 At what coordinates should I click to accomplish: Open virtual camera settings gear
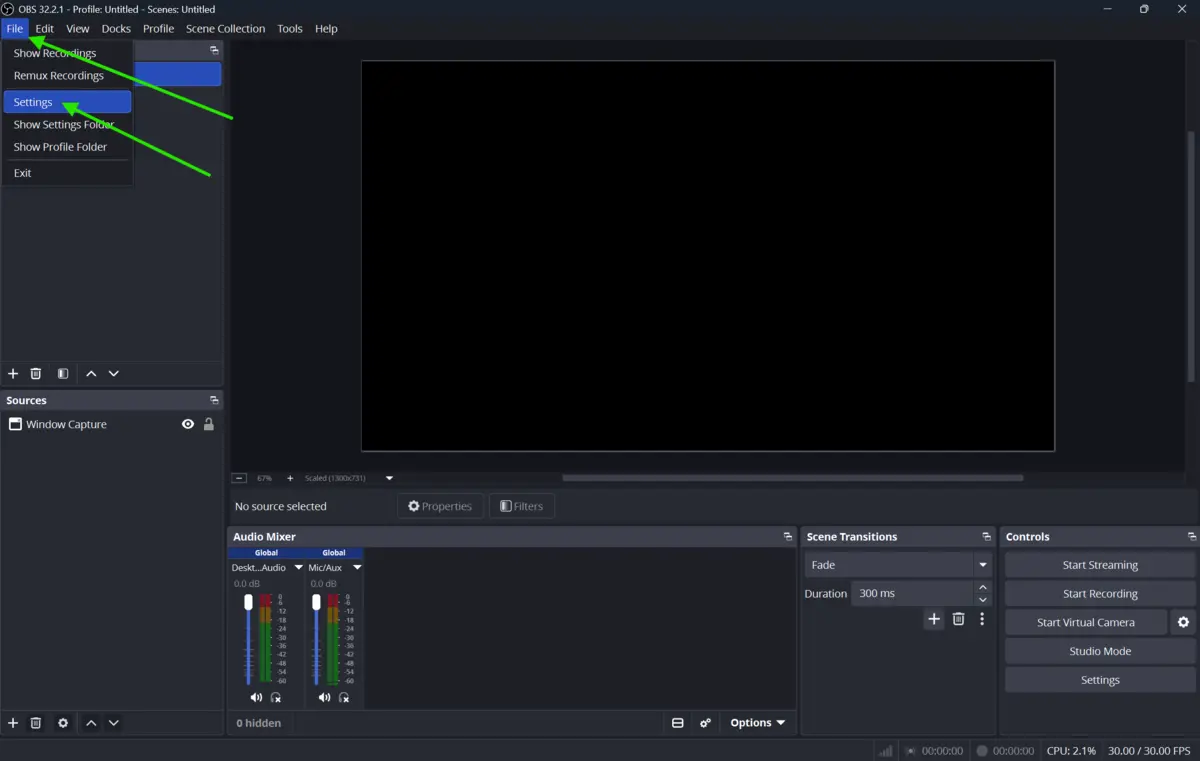click(x=1183, y=622)
